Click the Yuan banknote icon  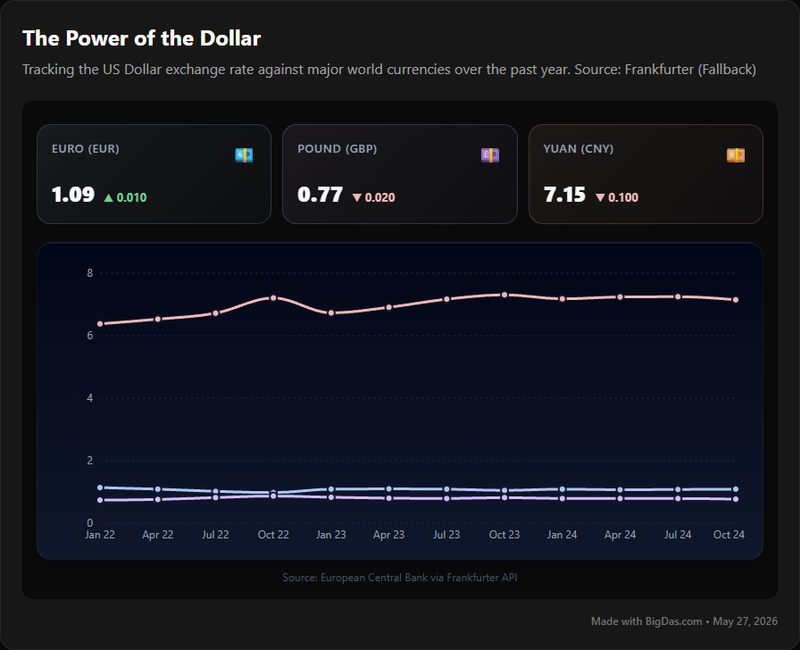[x=736, y=155]
